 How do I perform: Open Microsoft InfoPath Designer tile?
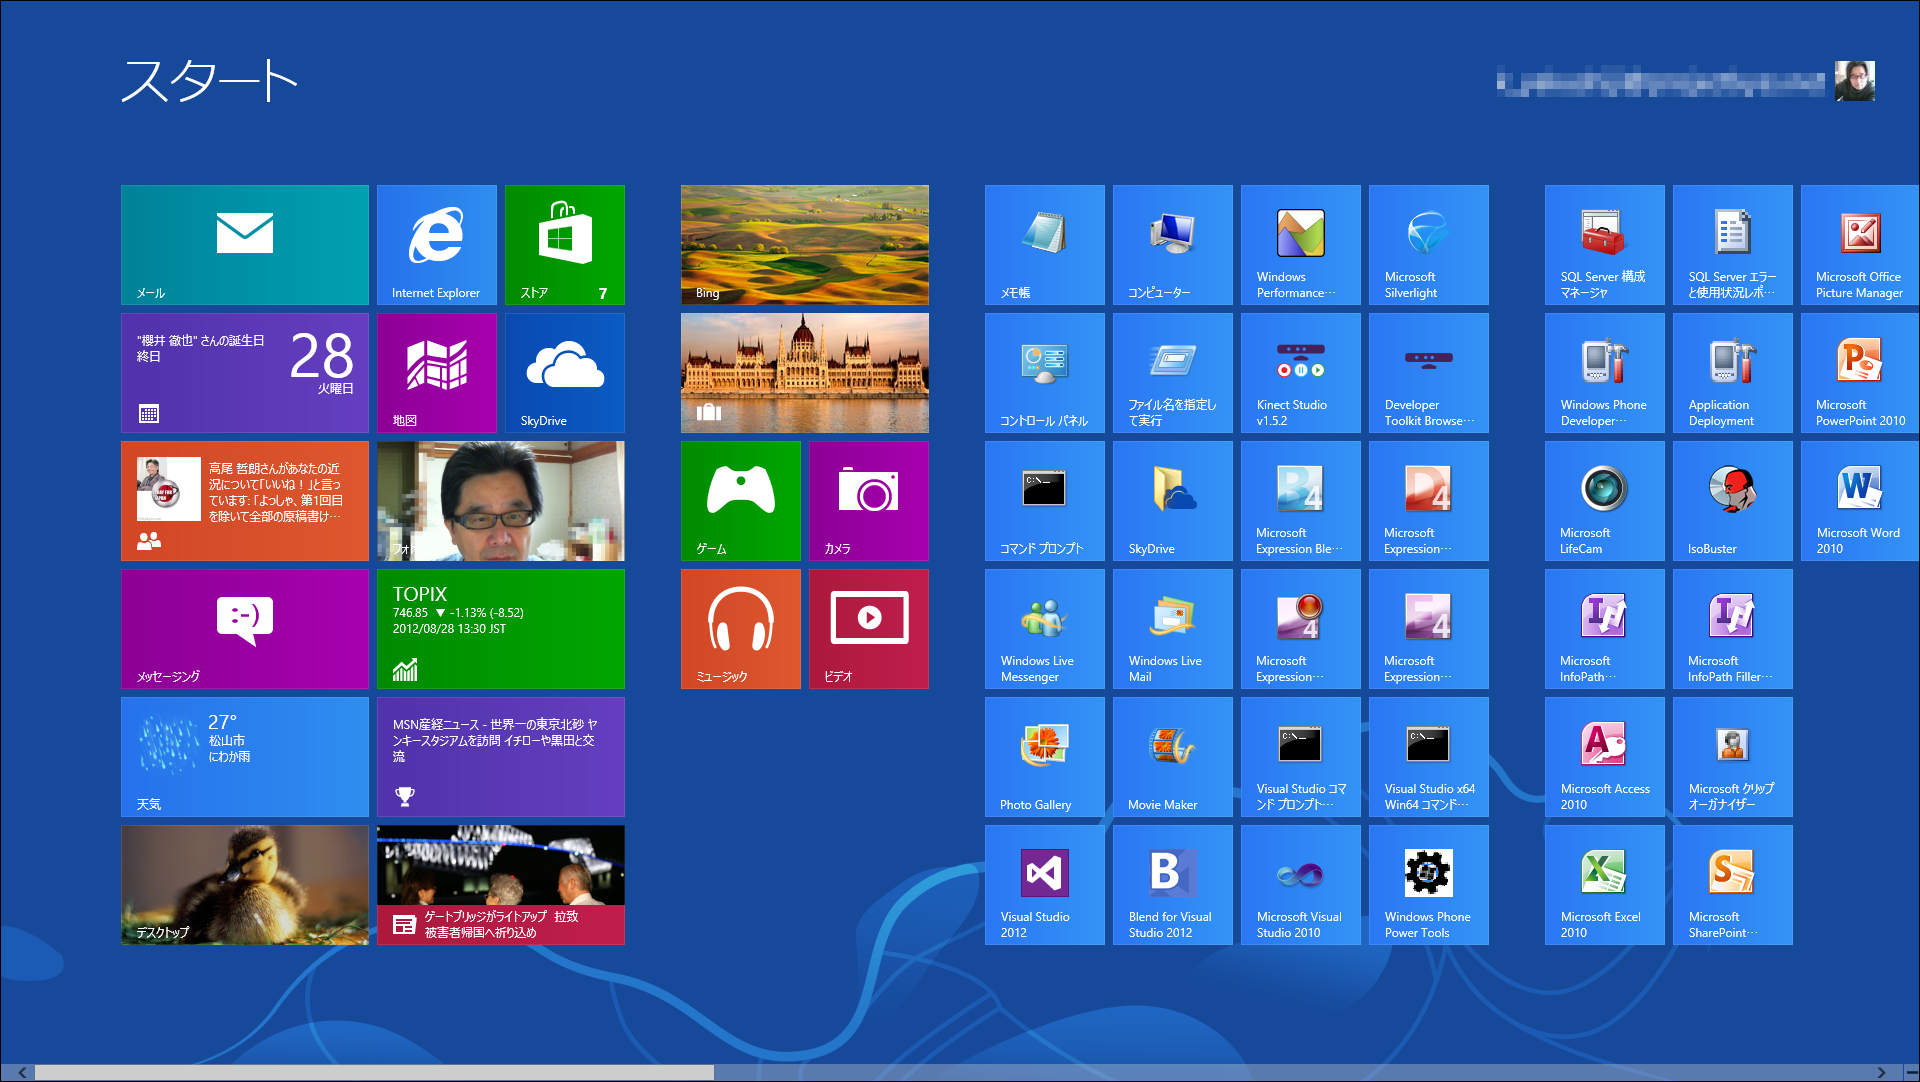click(x=1605, y=629)
